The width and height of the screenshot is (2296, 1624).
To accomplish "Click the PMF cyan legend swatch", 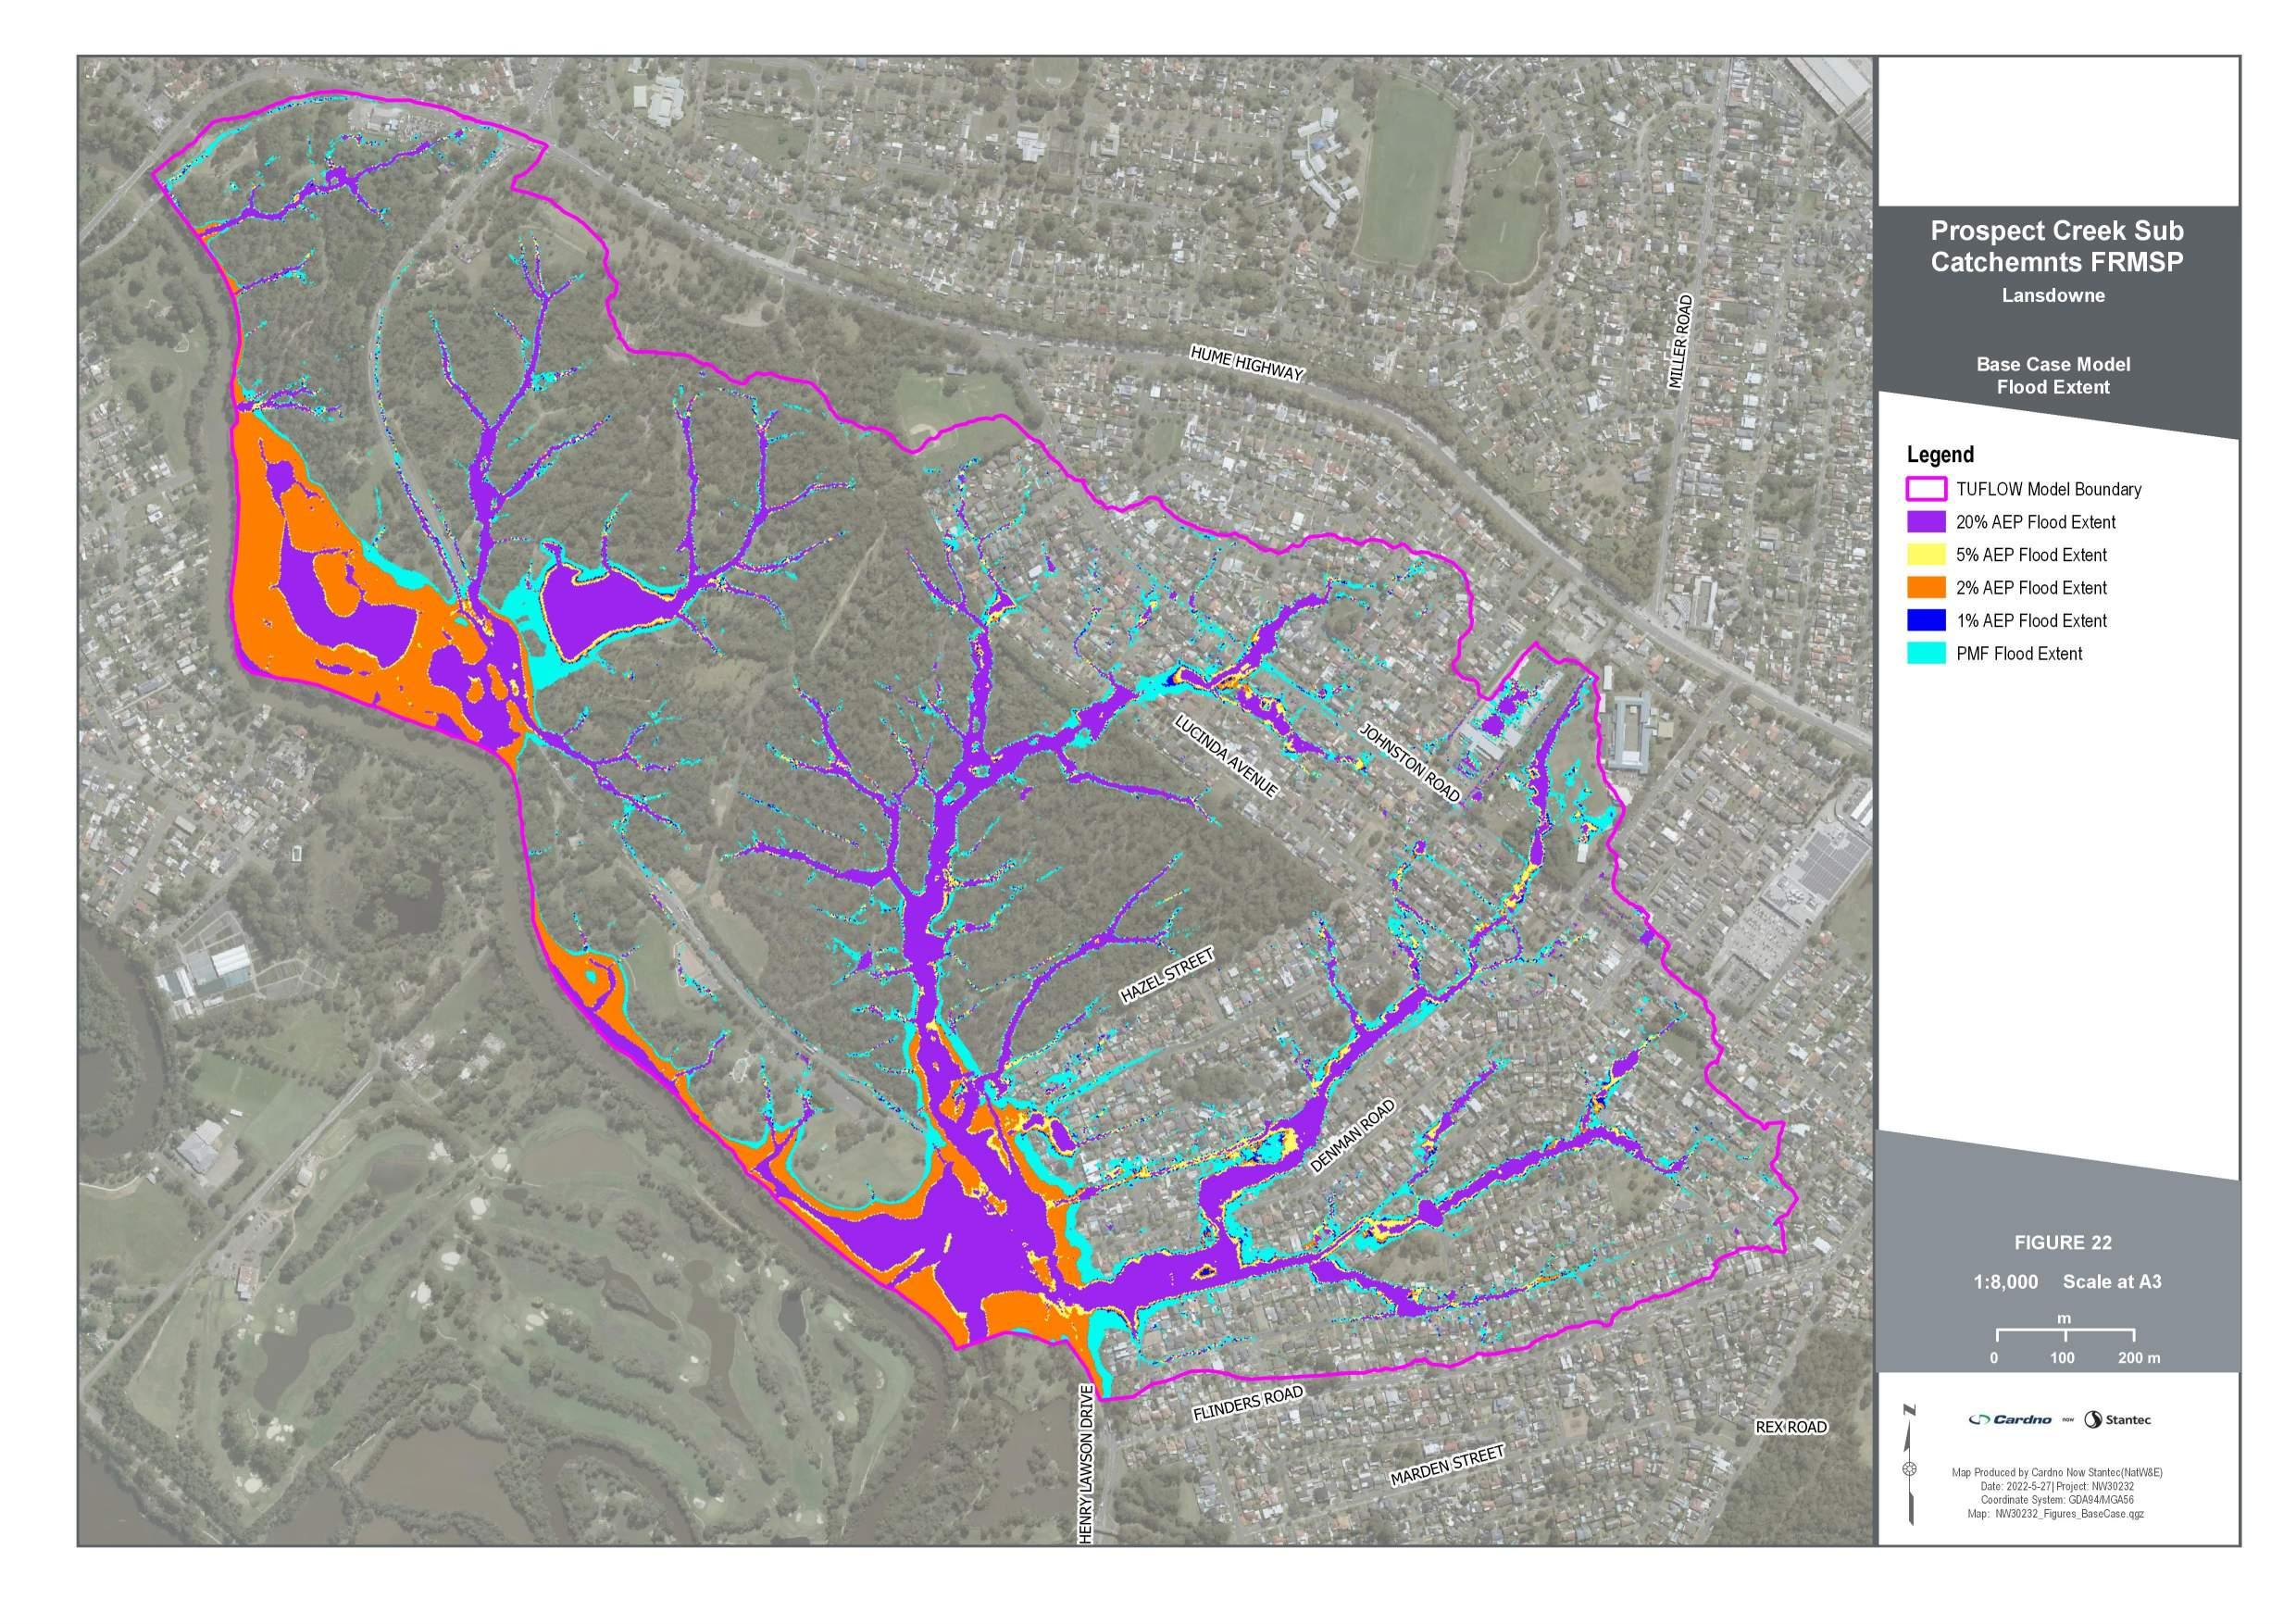I will (x=1926, y=654).
